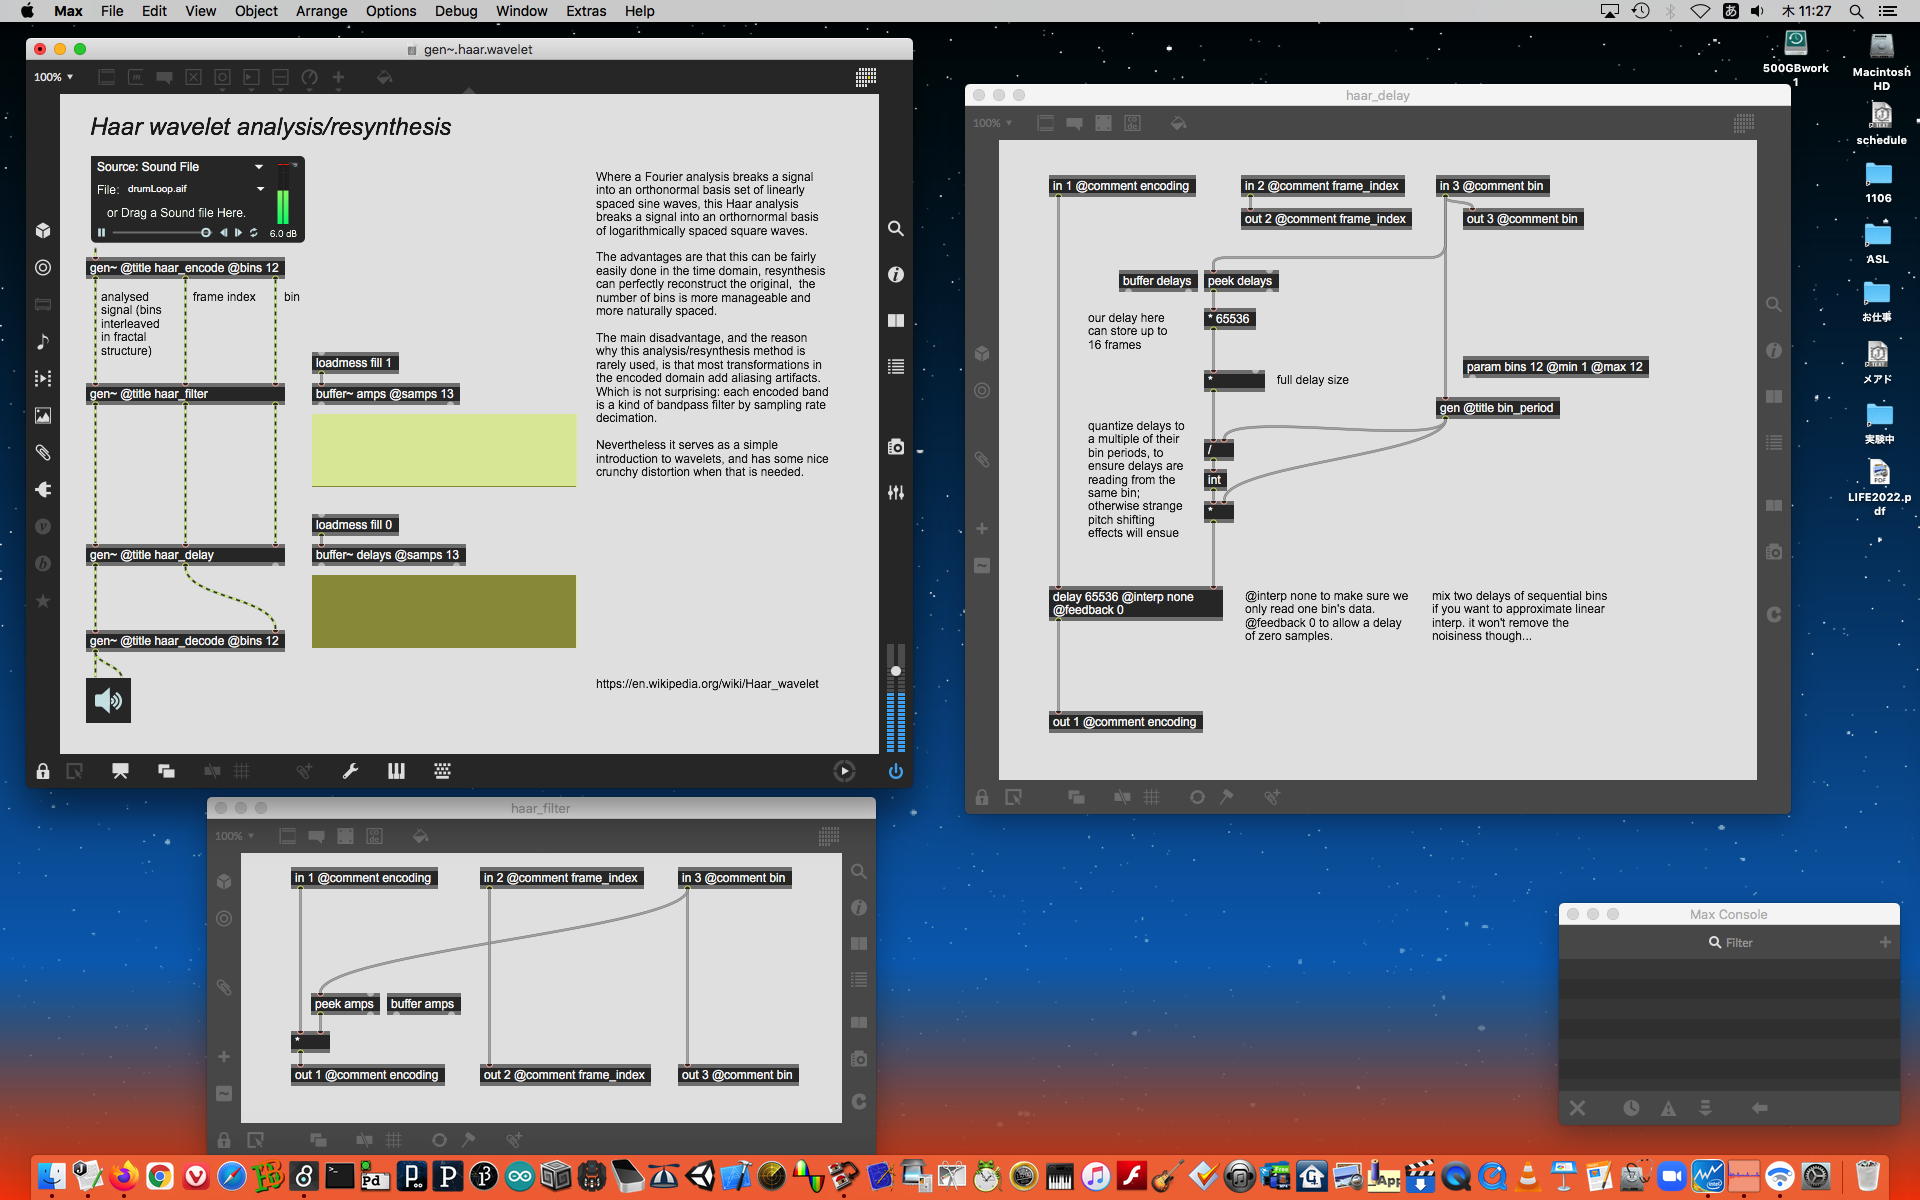Open the Extras menu
The height and width of the screenshot is (1200, 1920).
[x=585, y=11]
